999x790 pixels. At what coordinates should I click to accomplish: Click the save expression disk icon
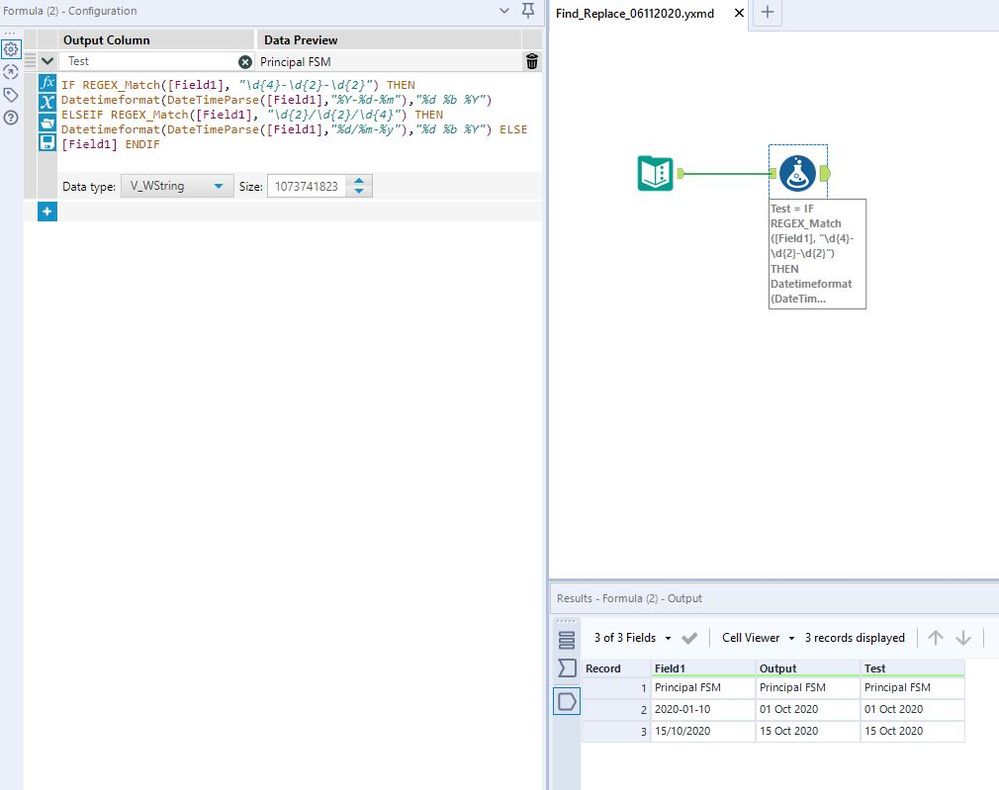[47, 142]
